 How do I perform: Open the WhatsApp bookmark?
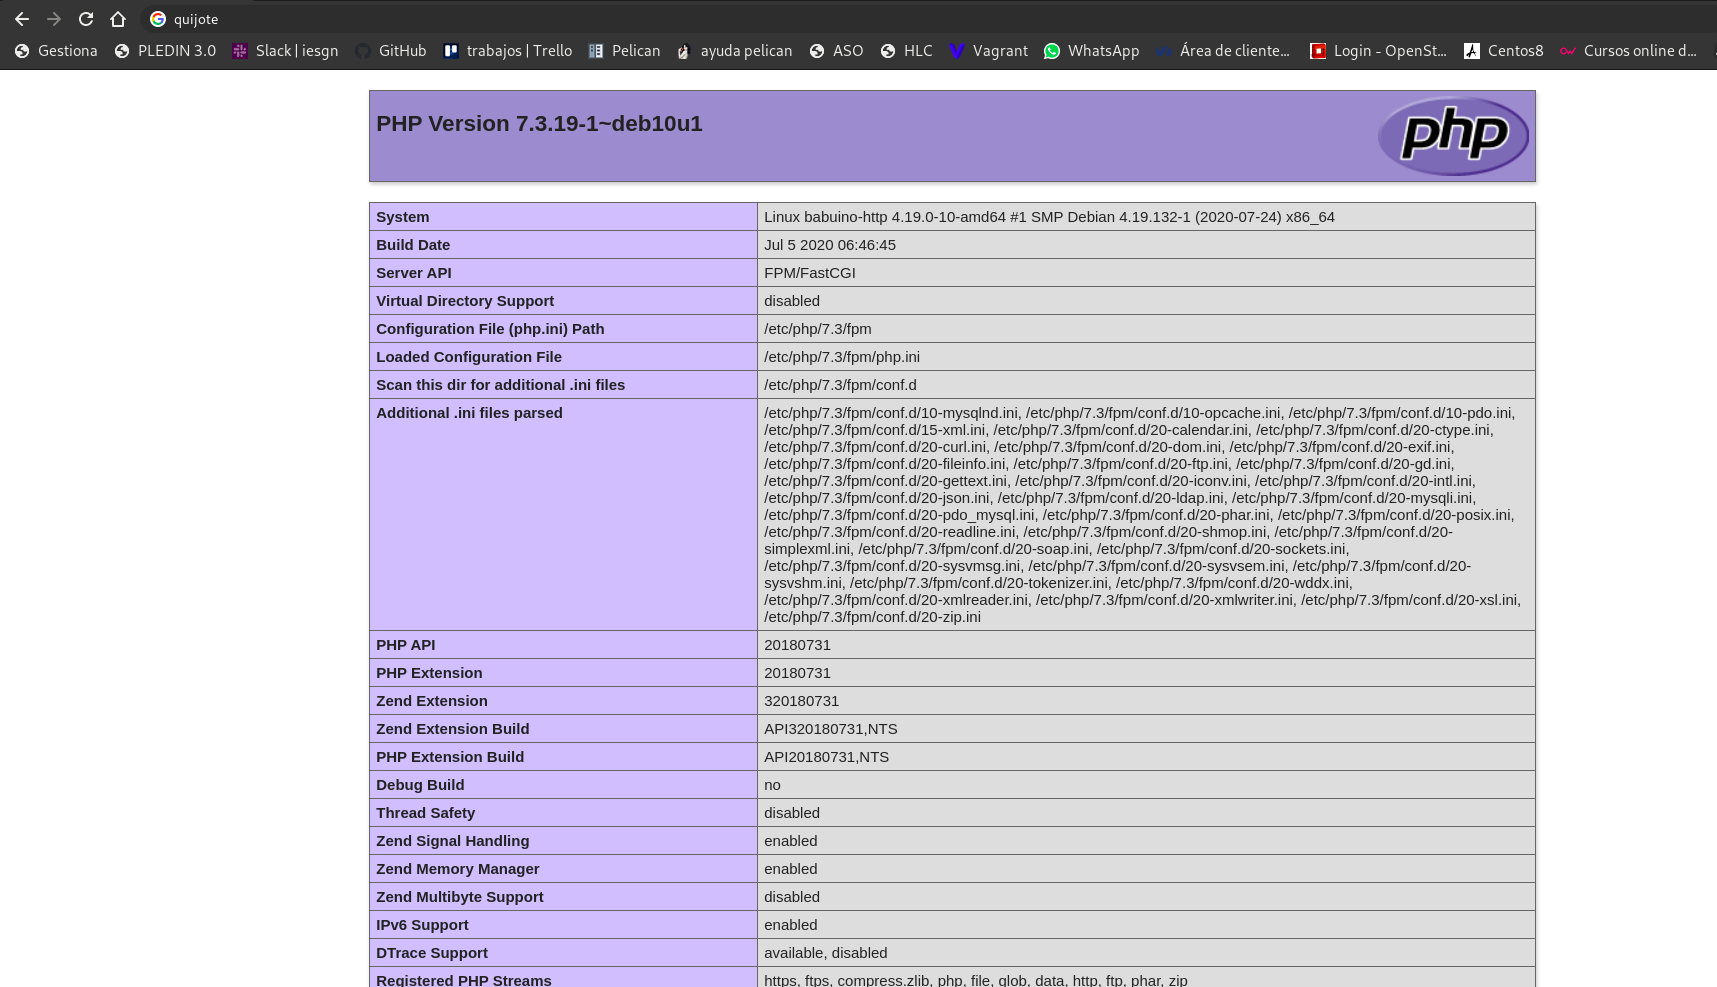coord(1091,51)
